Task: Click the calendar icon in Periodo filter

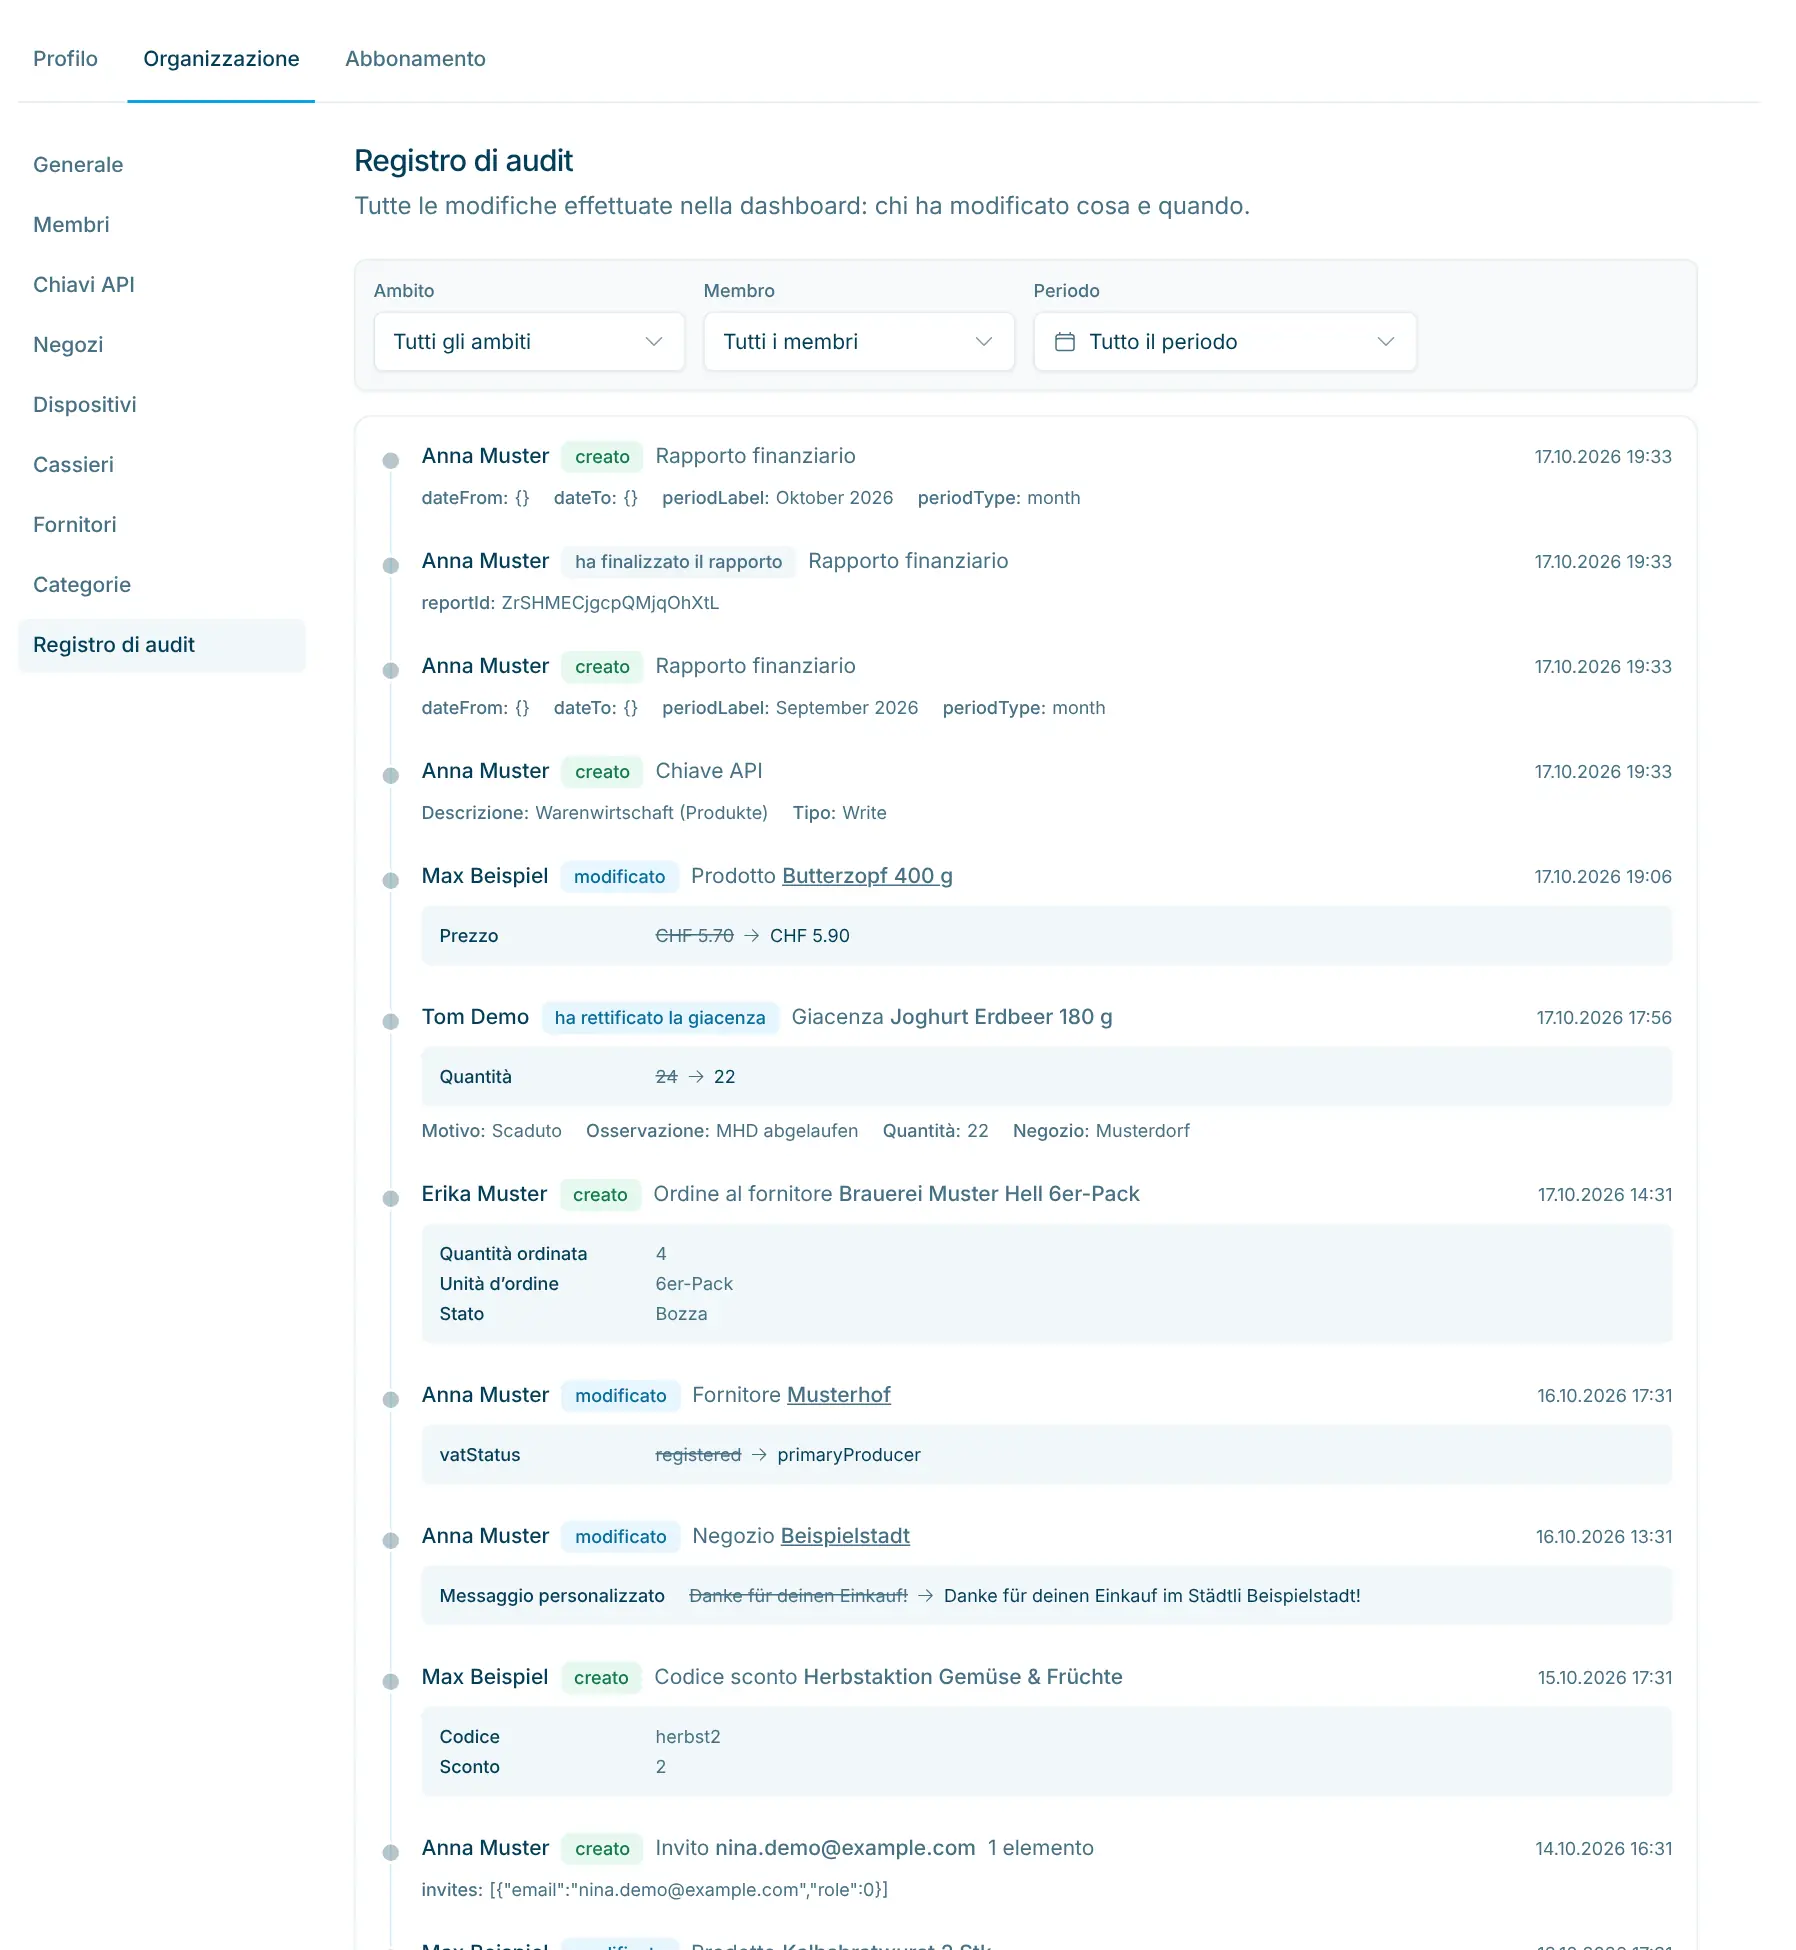Action: click(1065, 342)
